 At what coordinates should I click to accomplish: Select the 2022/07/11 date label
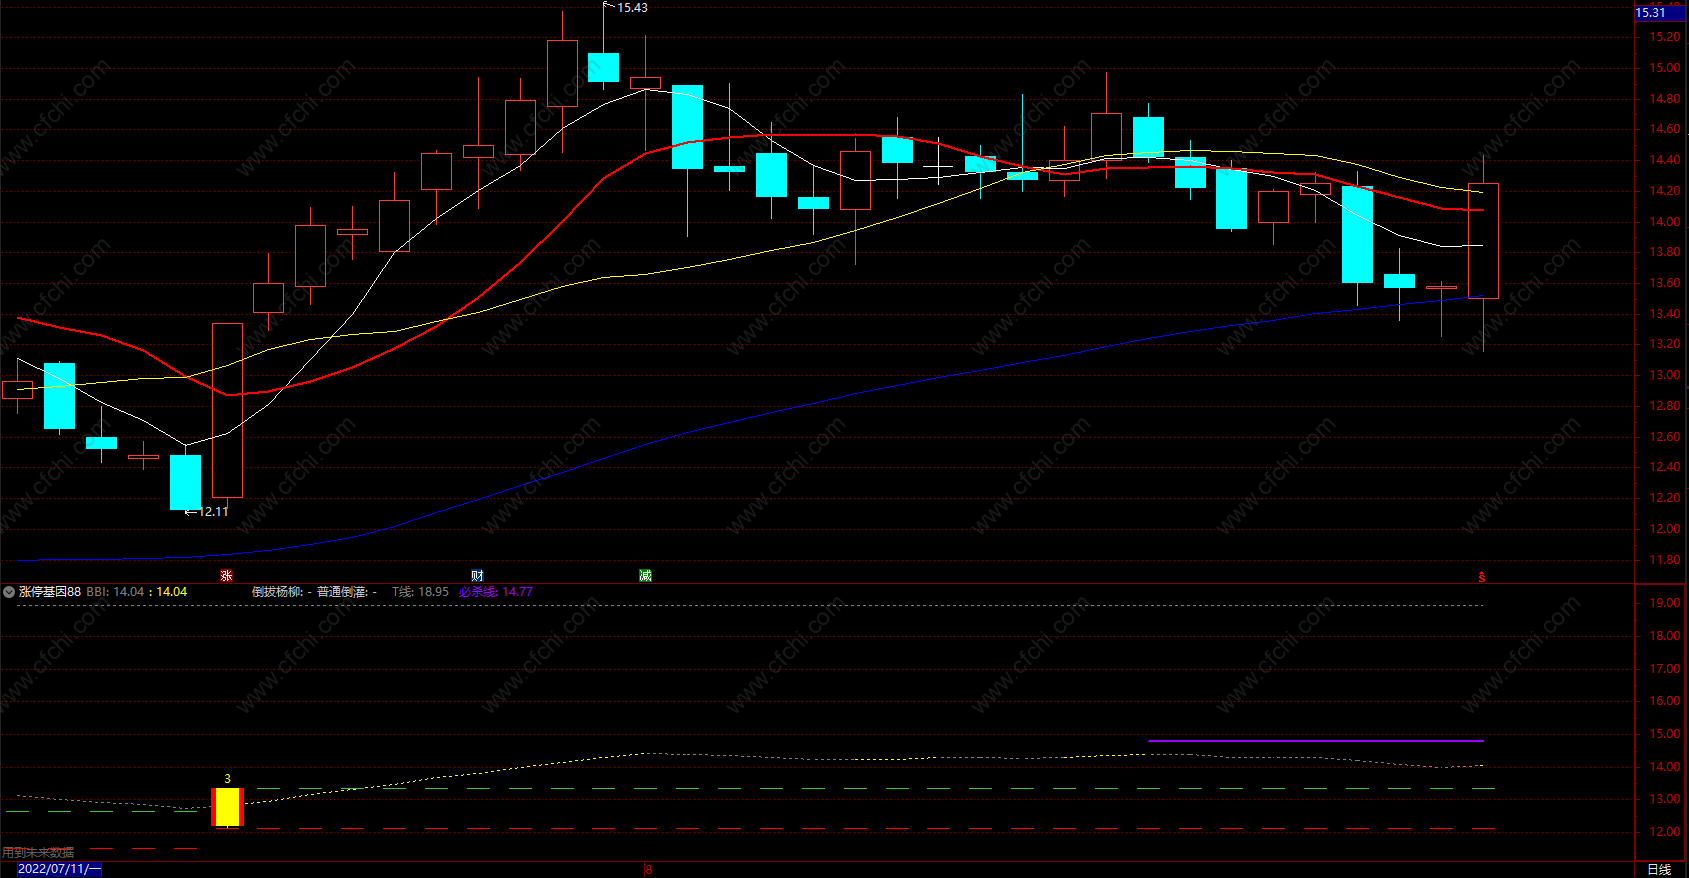59,869
